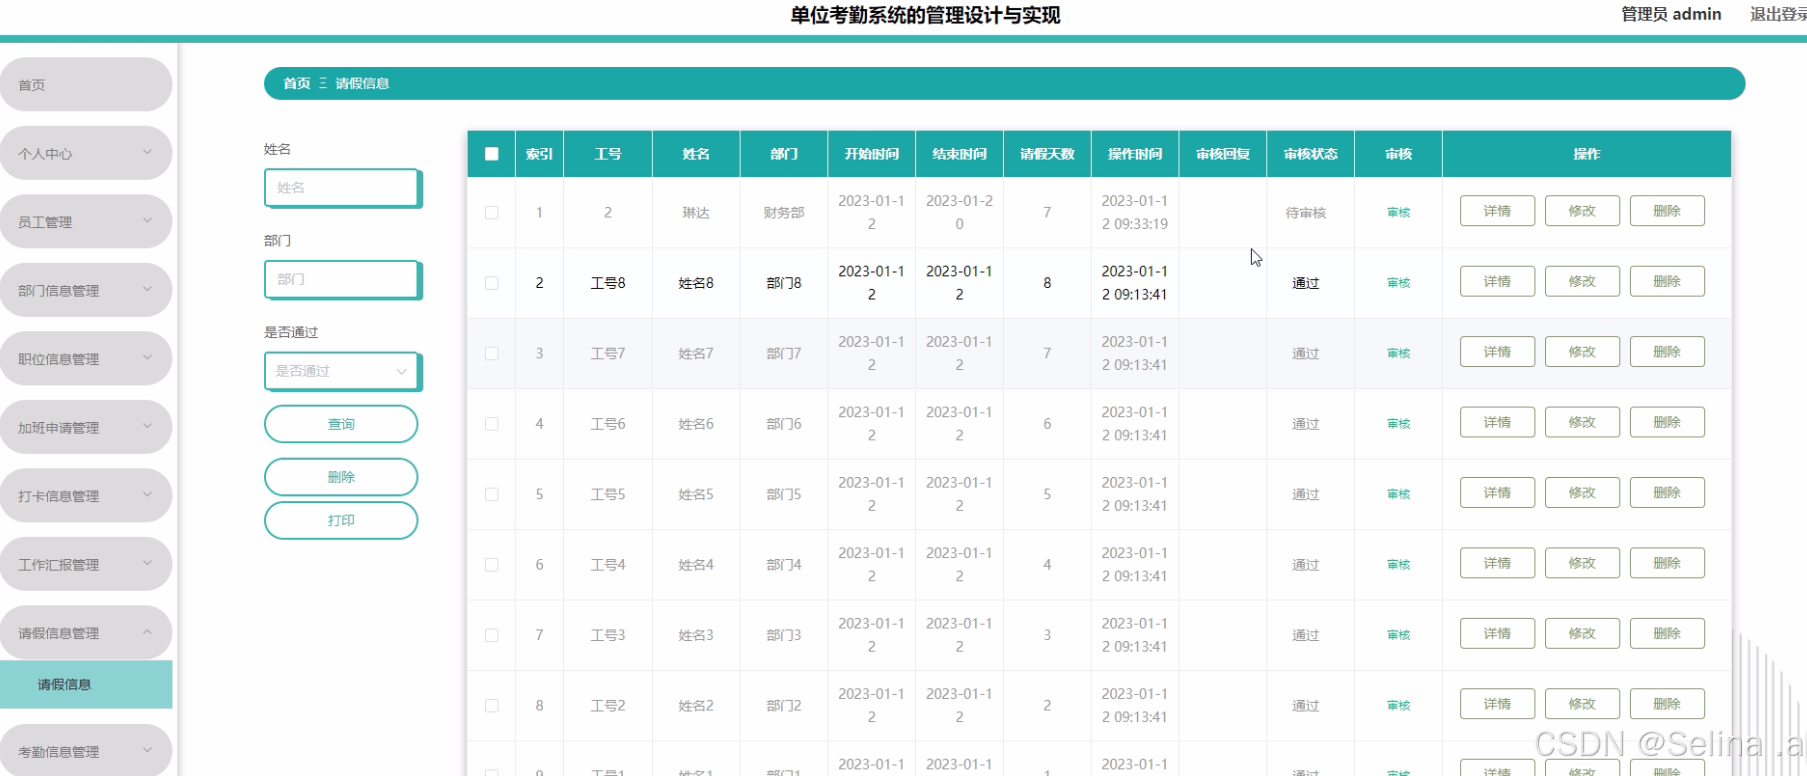This screenshot has height=776, width=1807.
Task: Click the 财务部 department cell
Action: tap(784, 213)
